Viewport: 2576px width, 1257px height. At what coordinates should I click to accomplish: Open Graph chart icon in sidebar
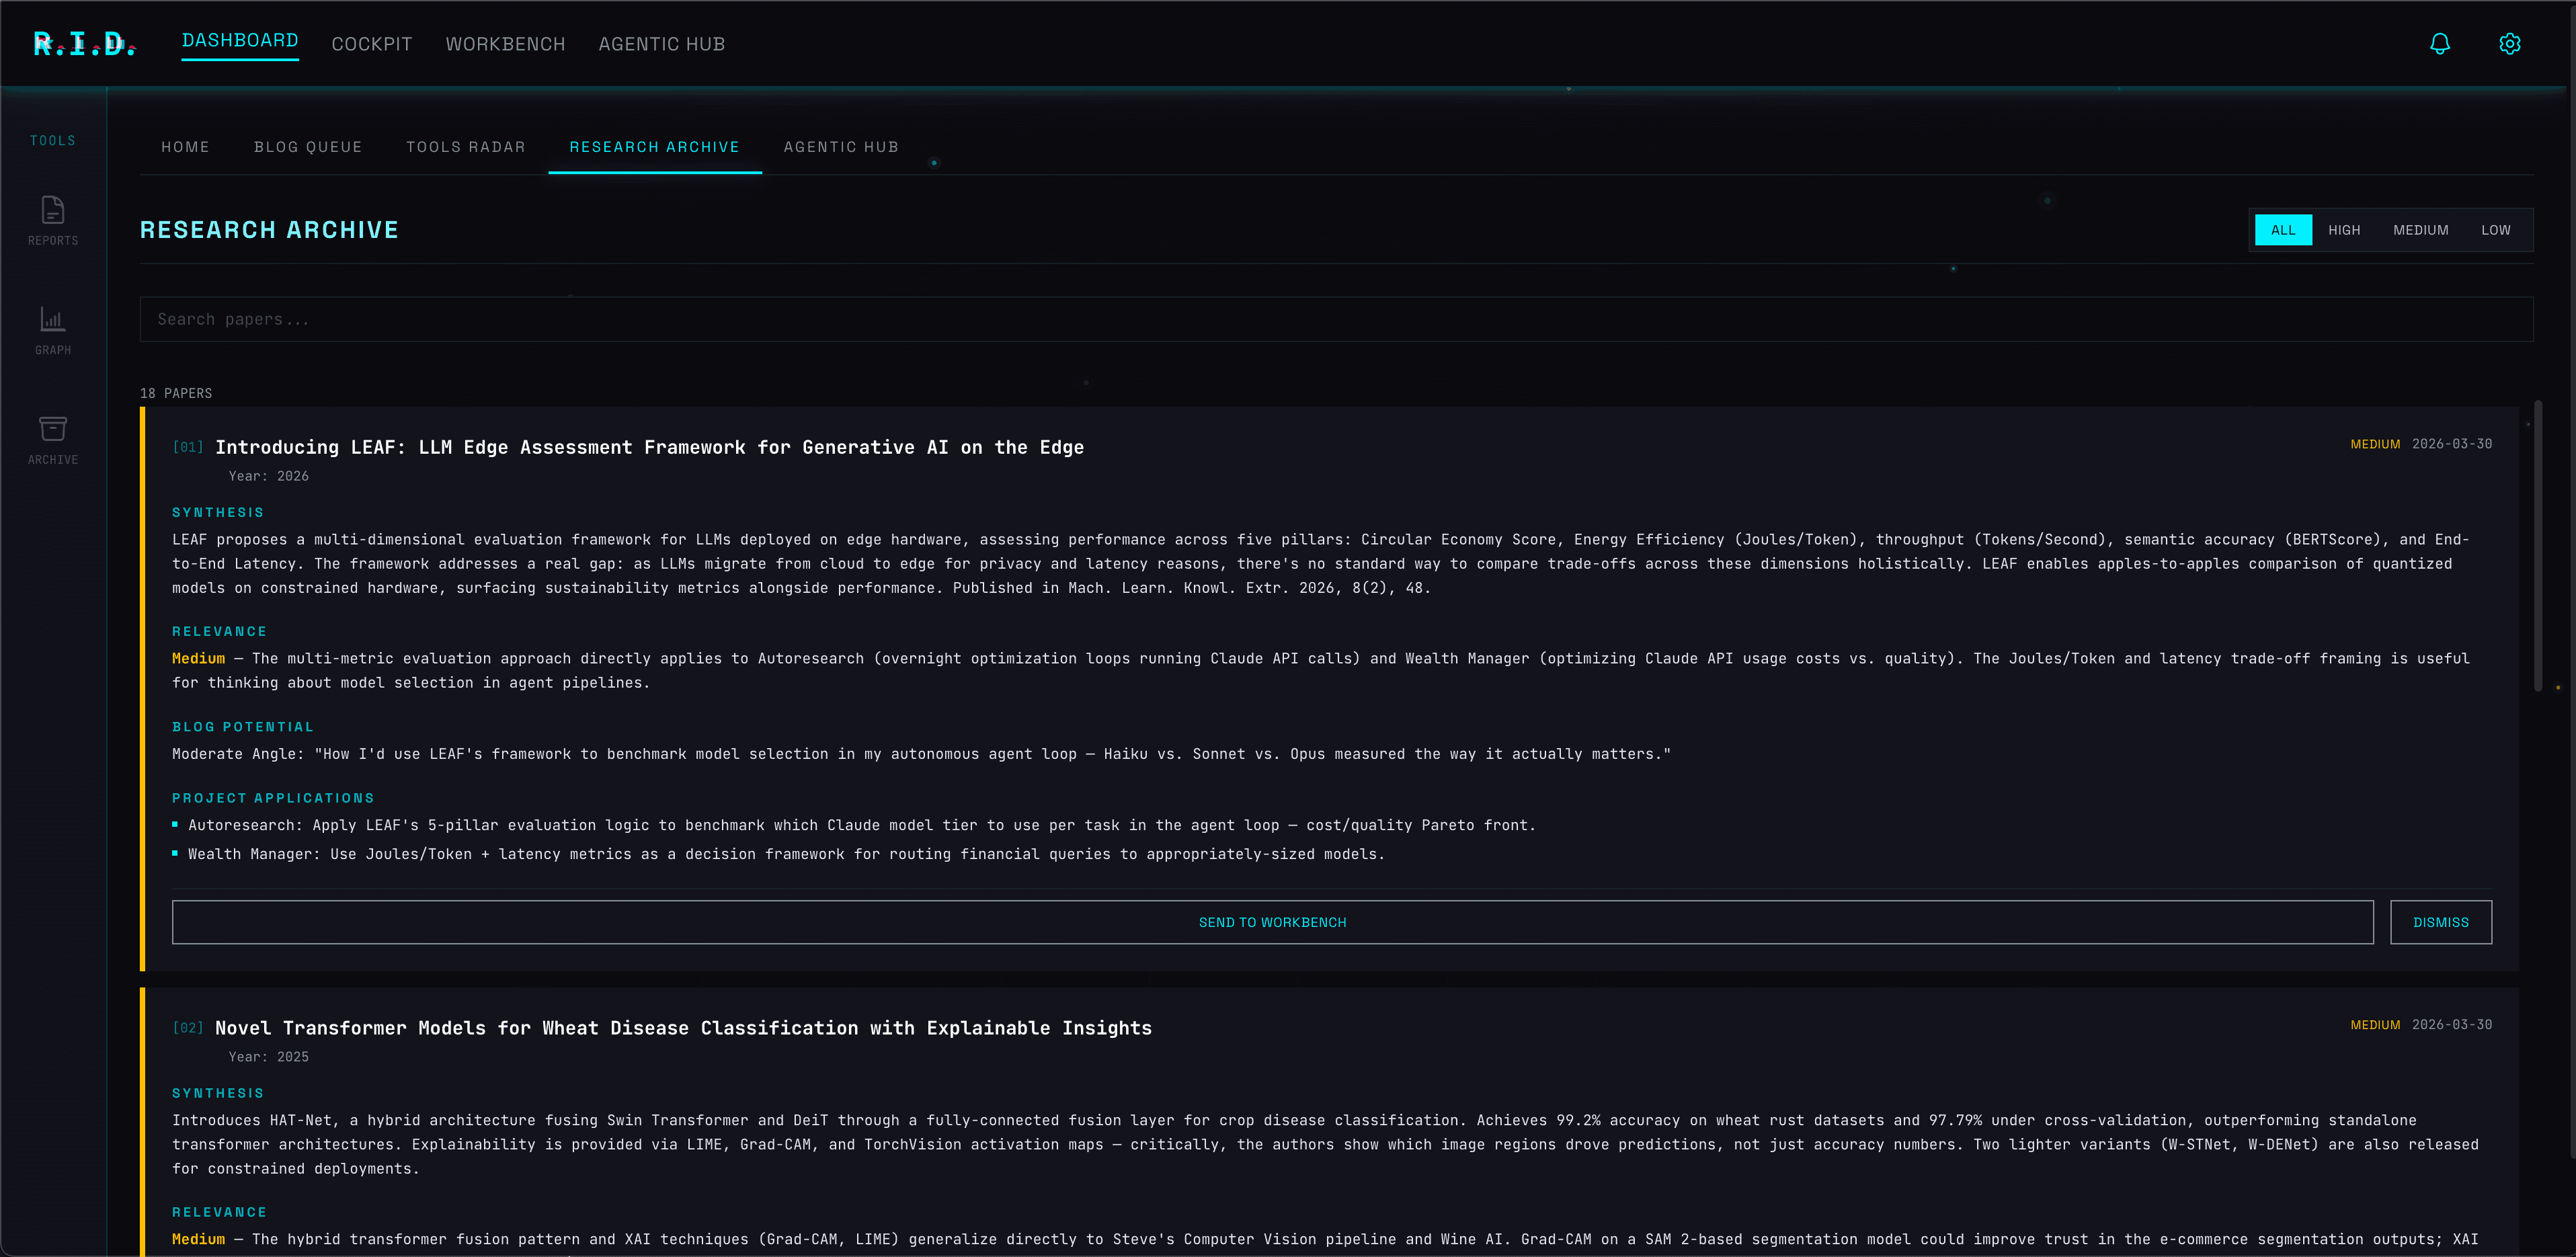click(53, 320)
